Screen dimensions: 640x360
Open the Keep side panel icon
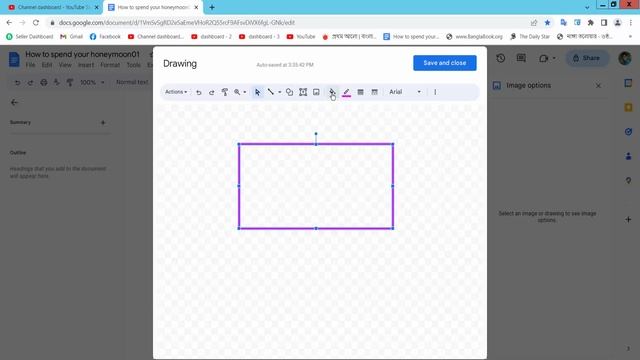click(628, 107)
